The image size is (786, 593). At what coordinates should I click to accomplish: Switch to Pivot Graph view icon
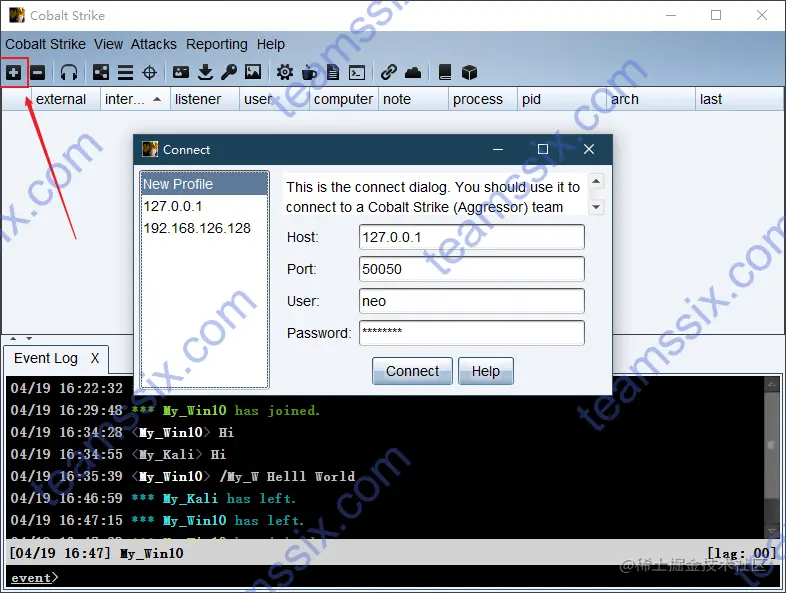click(101, 73)
